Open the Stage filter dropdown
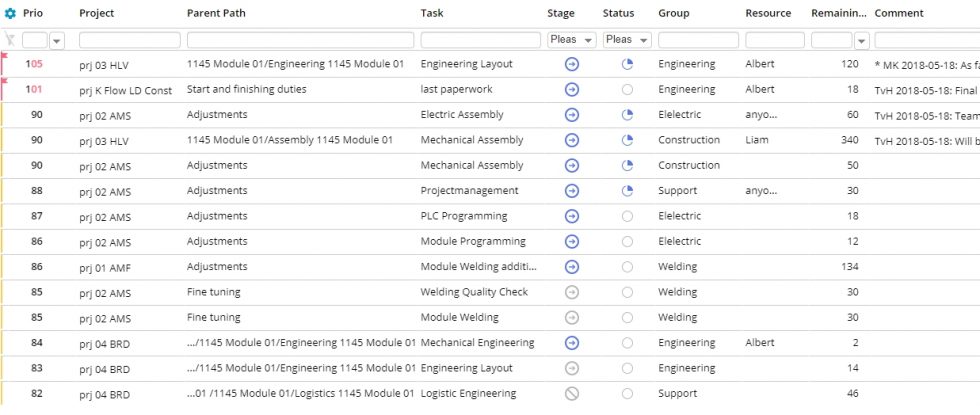 [572, 40]
